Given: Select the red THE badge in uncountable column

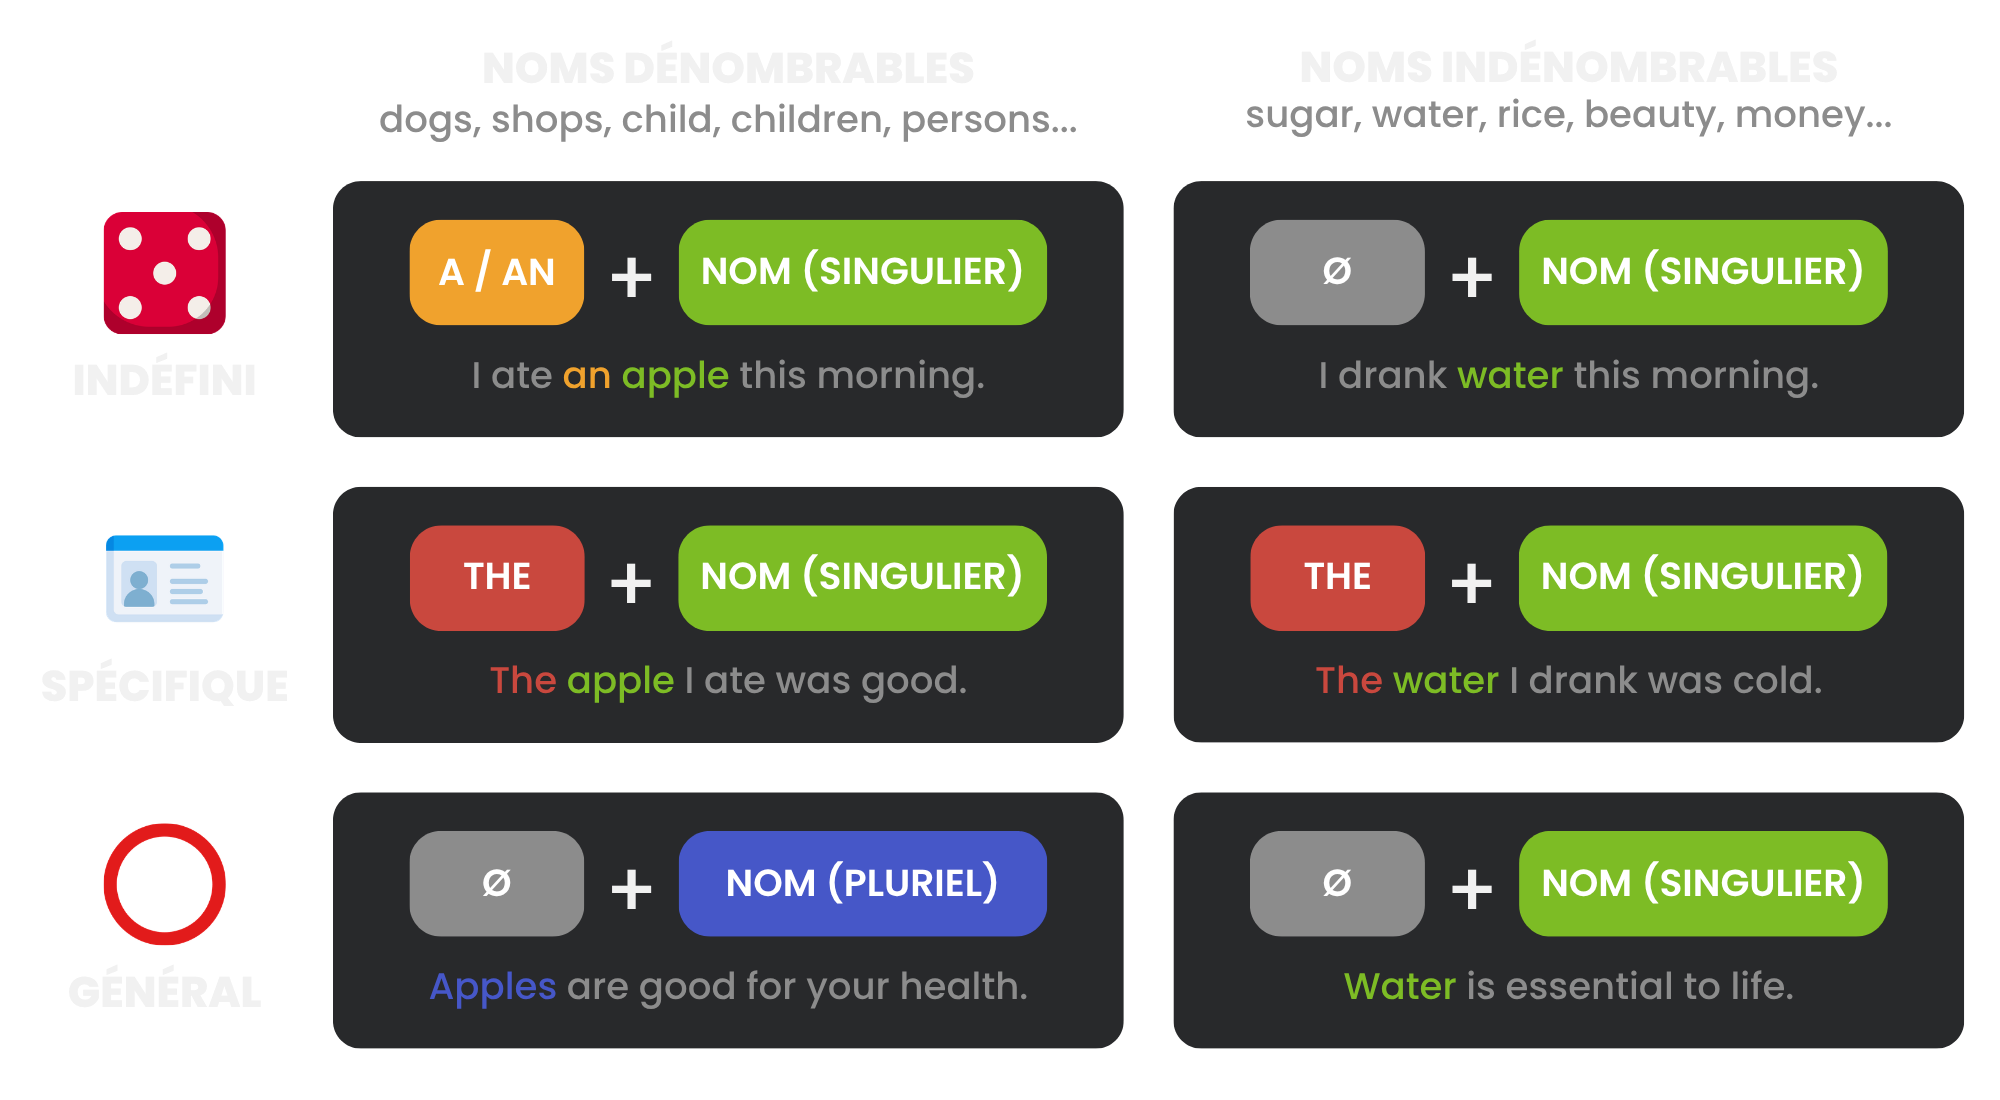Looking at the screenshot, I should [x=1337, y=578].
